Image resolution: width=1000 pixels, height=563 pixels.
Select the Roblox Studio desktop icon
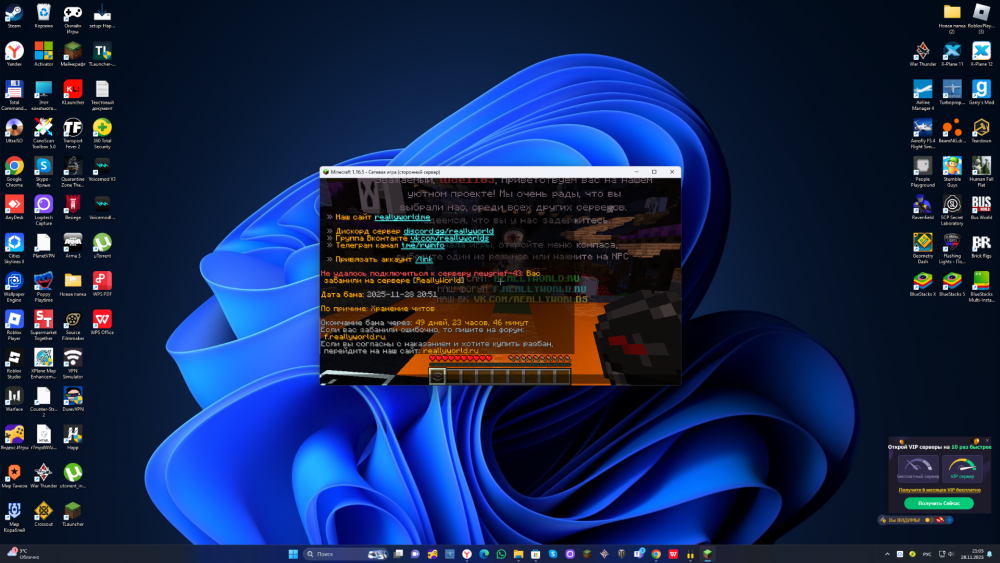[14, 362]
